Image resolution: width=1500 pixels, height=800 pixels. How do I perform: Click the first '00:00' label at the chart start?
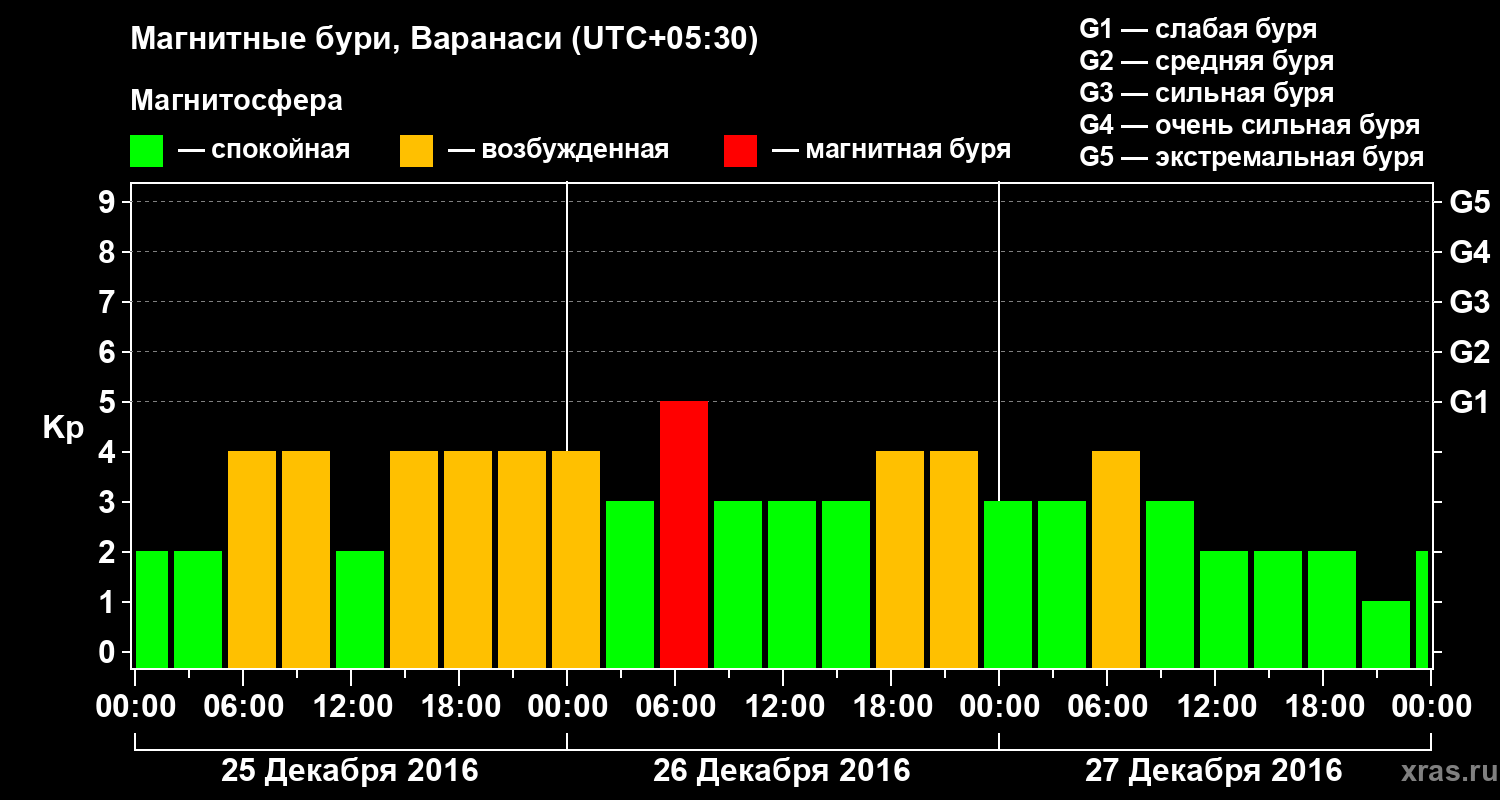[x=135, y=706]
